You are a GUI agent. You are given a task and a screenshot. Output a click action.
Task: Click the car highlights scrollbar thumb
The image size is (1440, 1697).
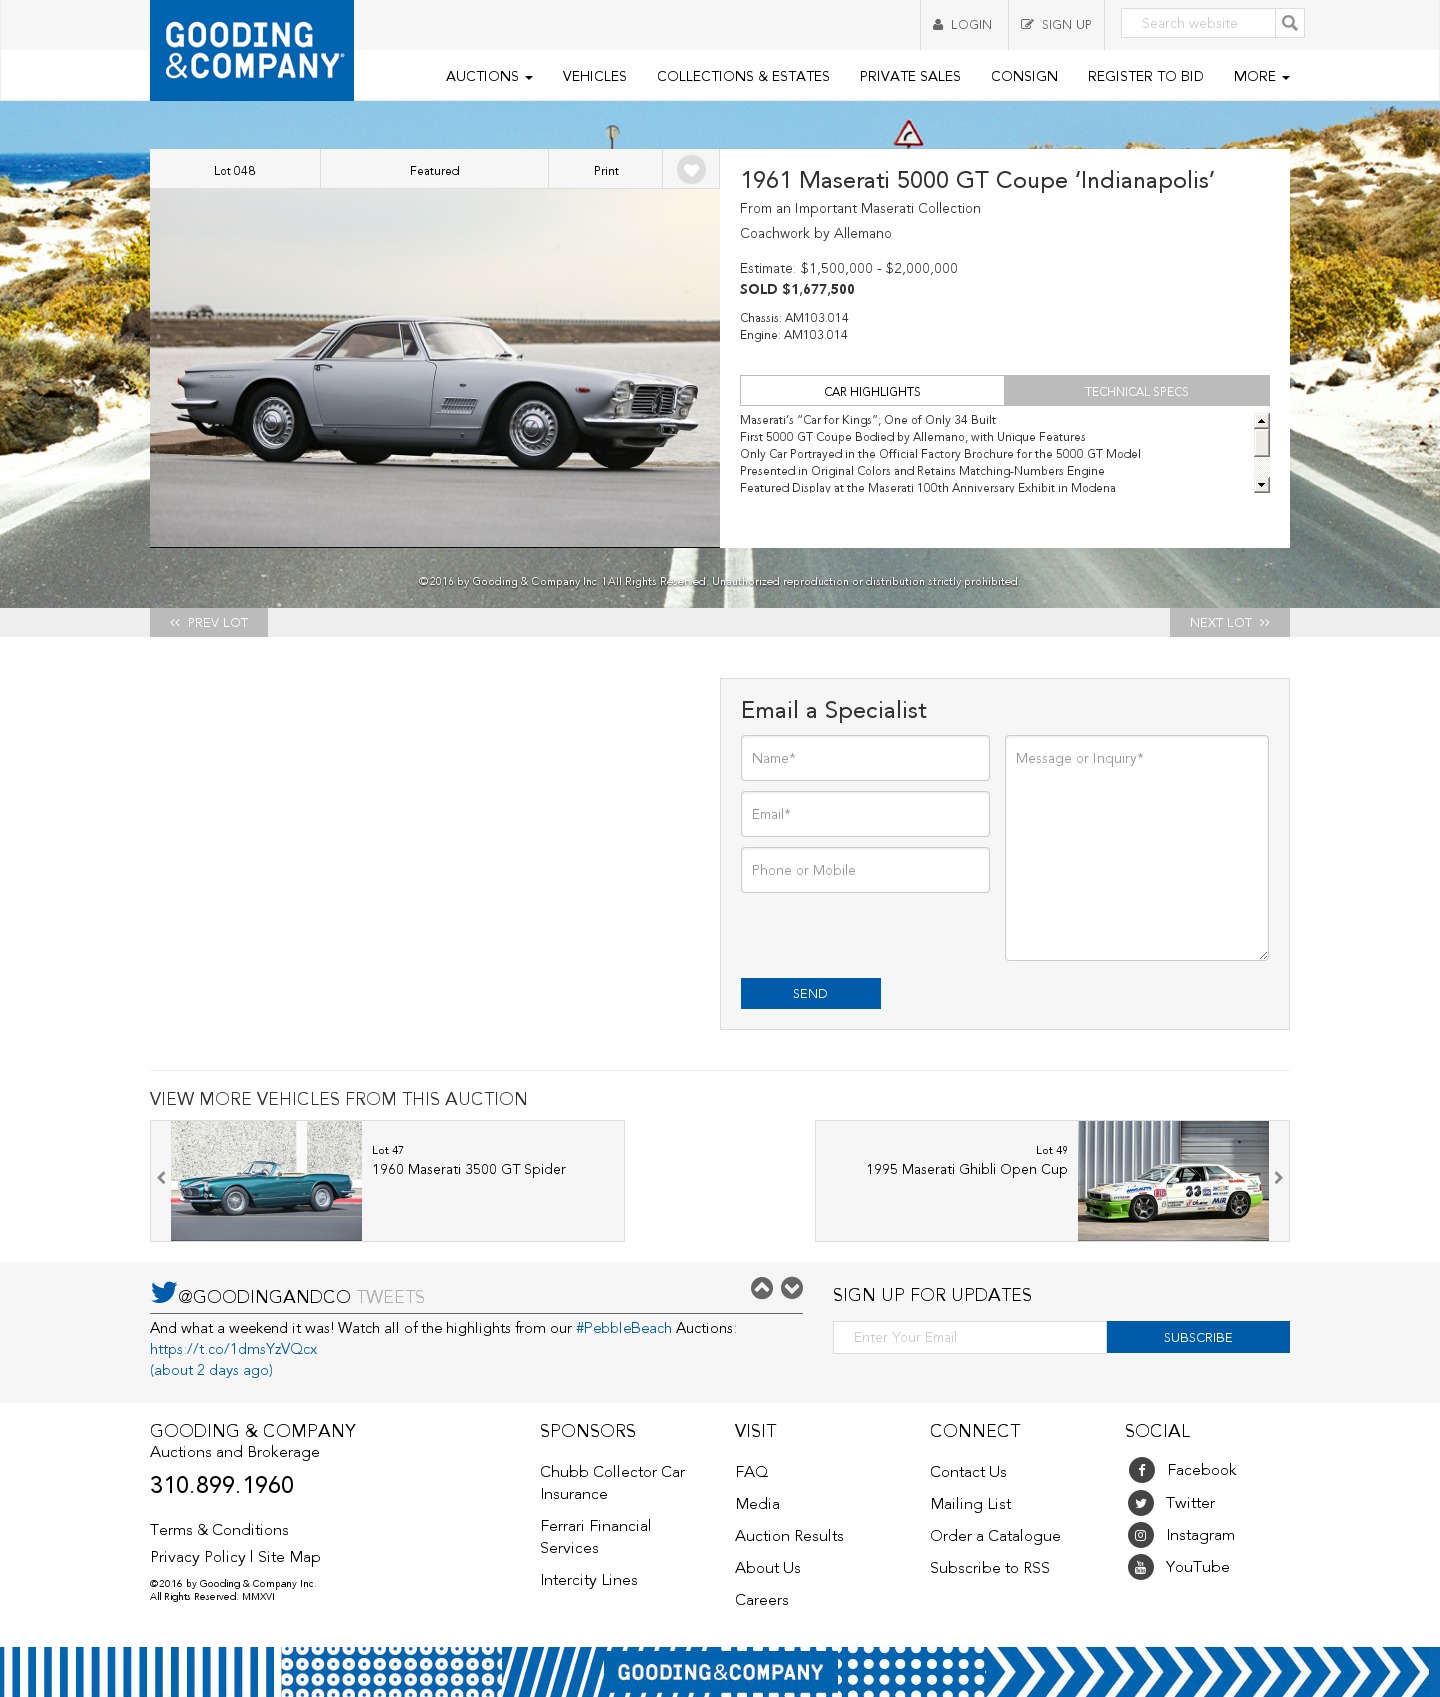pos(1262,442)
